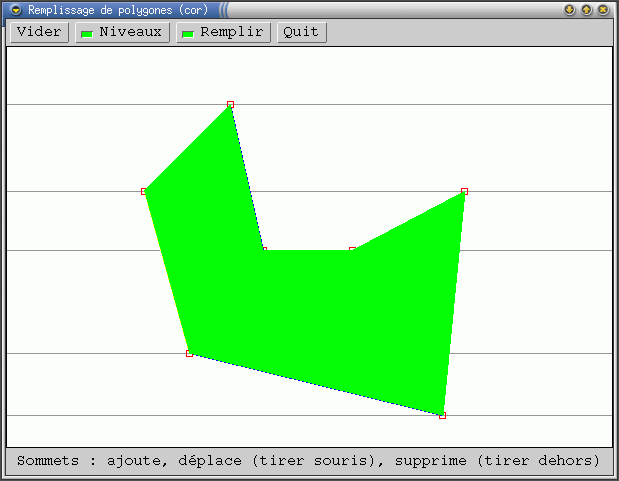Click inside the green filled polygon
The height and width of the screenshot is (481, 619).
[x=320, y=320]
